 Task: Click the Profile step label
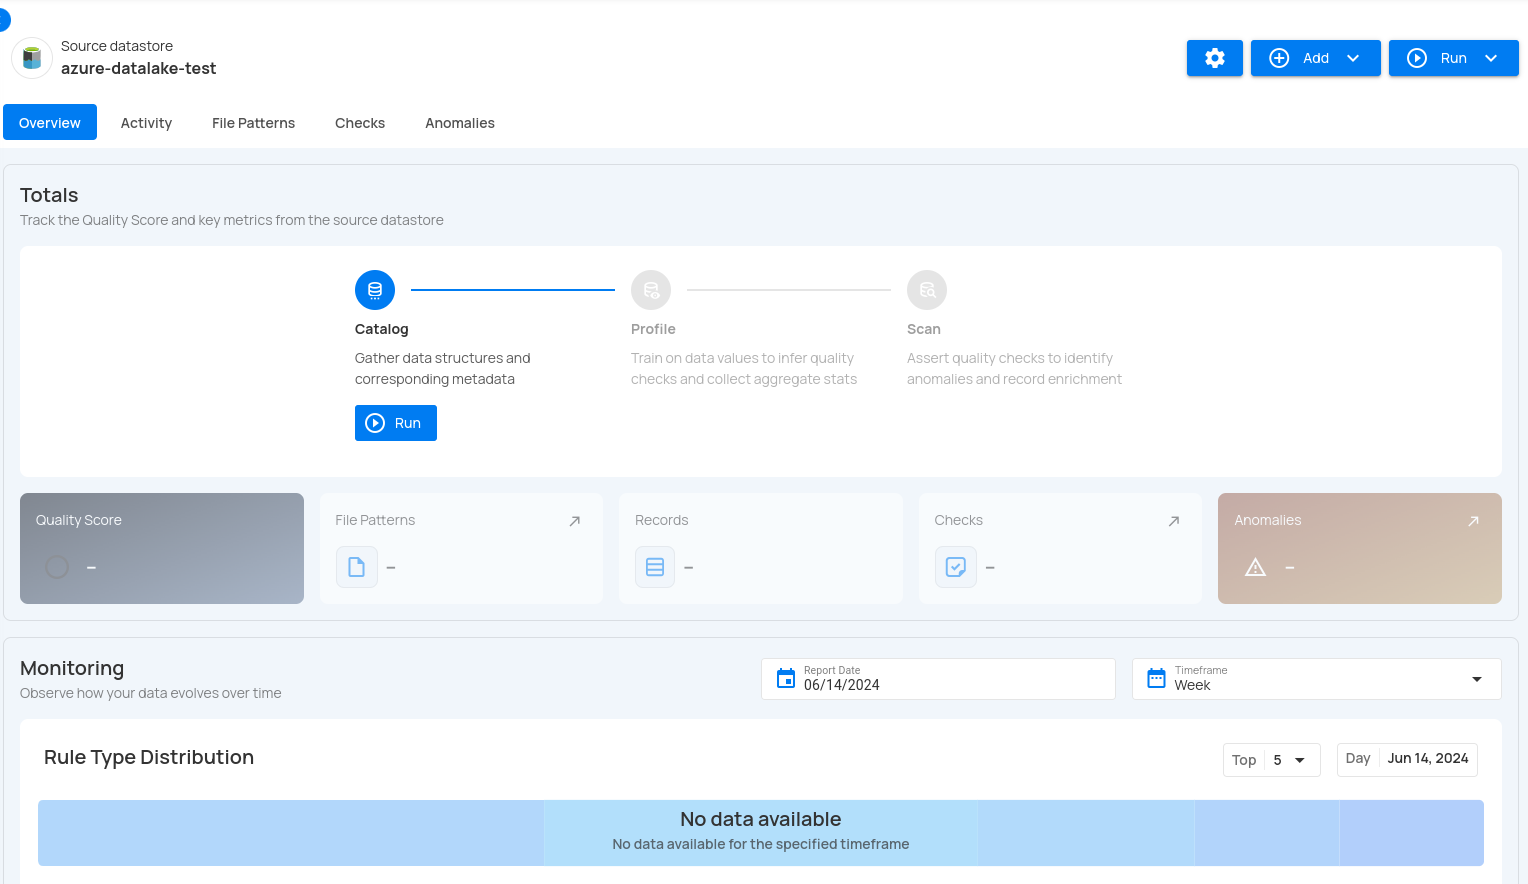click(653, 329)
